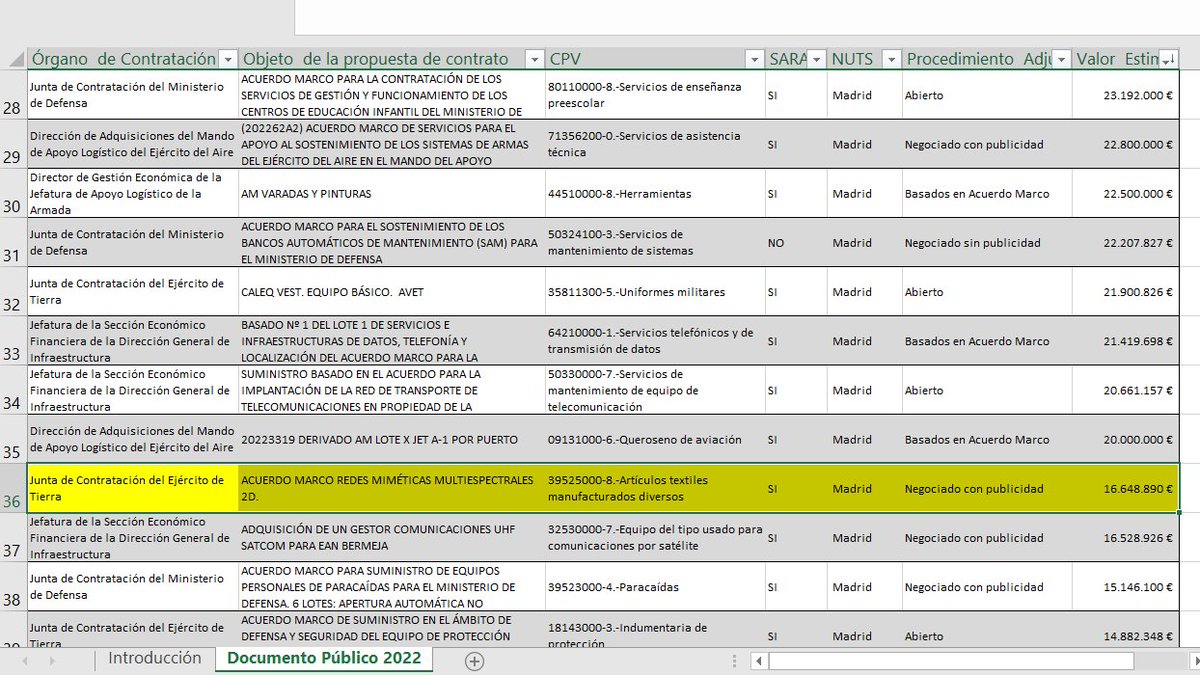The width and height of the screenshot is (1200, 675).
Task: Click 'Abierto' procedure cell in row 32
Action: [x=986, y=291]
